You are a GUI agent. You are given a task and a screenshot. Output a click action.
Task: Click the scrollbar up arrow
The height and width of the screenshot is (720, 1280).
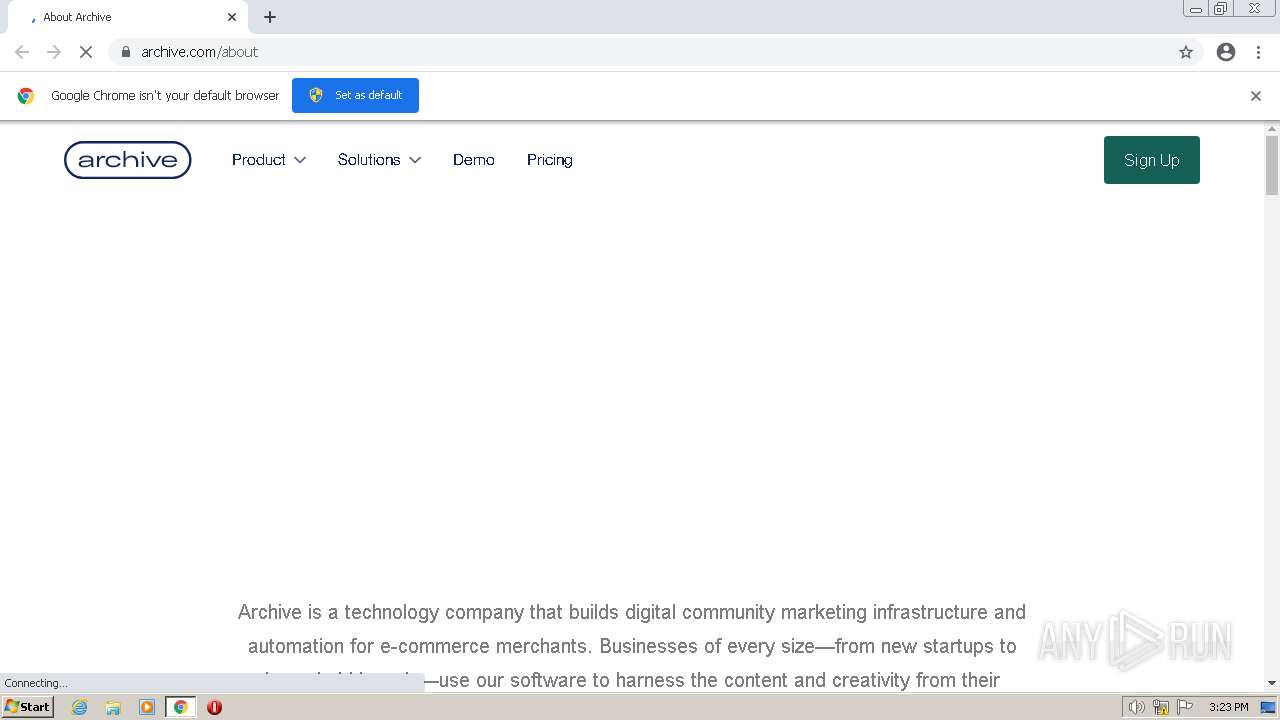pyautogui.click(x=1272, y=129)
